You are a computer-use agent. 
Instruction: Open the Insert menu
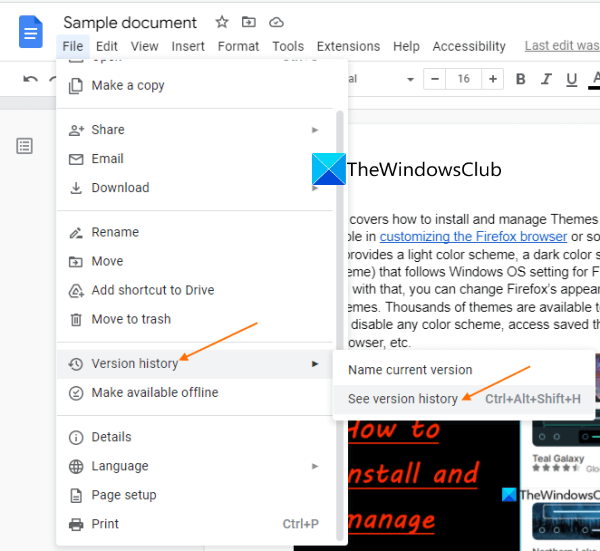(188, 46)
